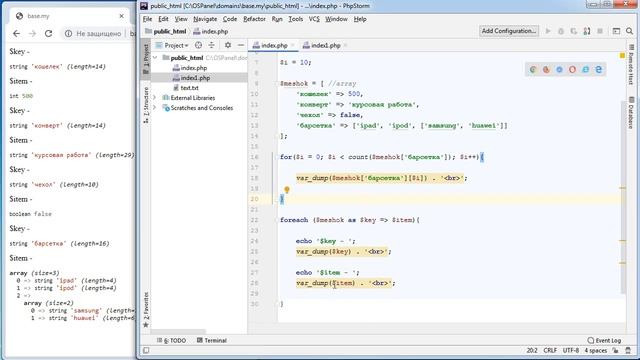
Task: Open Project panel settings gear
Action: coord(228,45)
